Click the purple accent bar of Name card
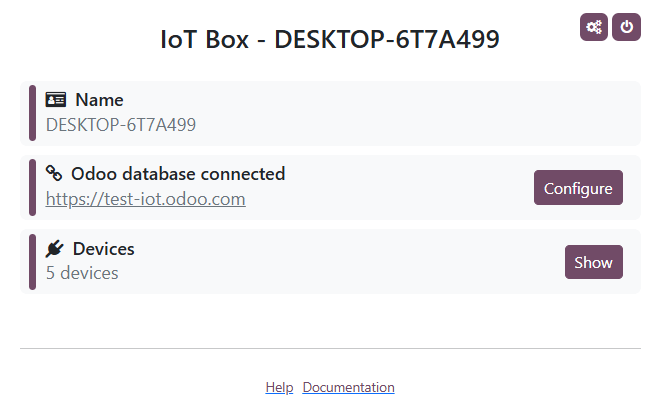 coord(32,113)
